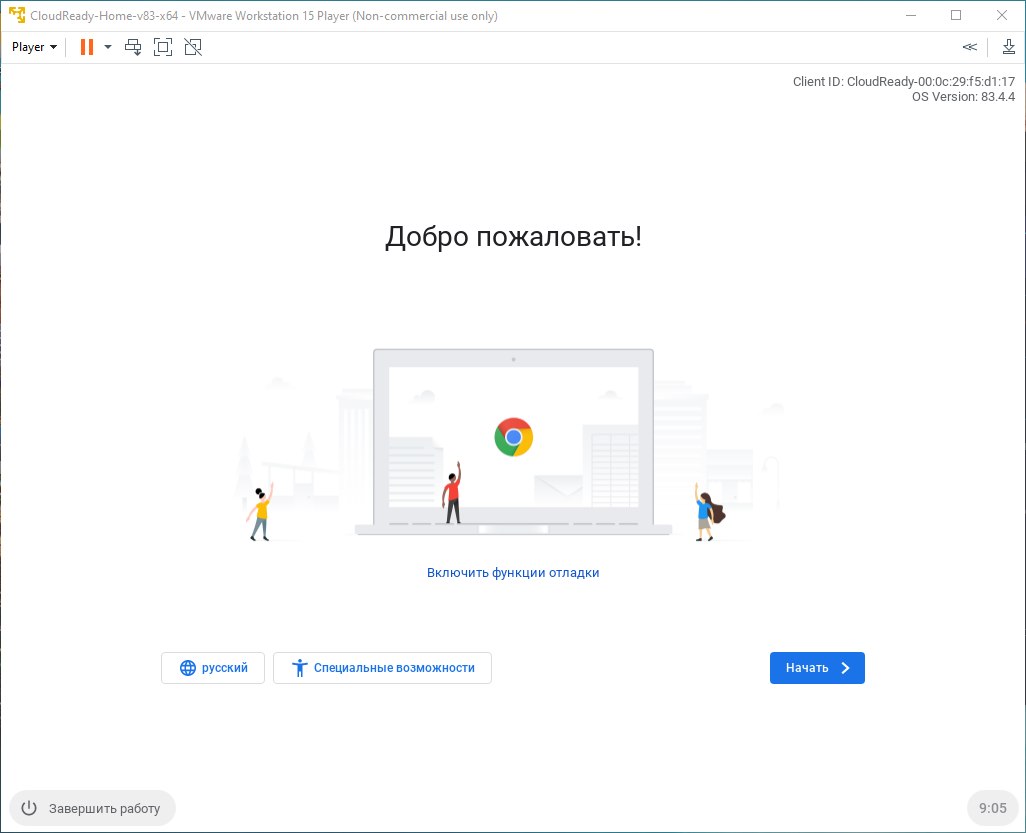The height and width of the screenshot is (833, 1026).
Task: Open Специальные возможности accessibility options
Action: pyautogui.click(x=382, y=668)
